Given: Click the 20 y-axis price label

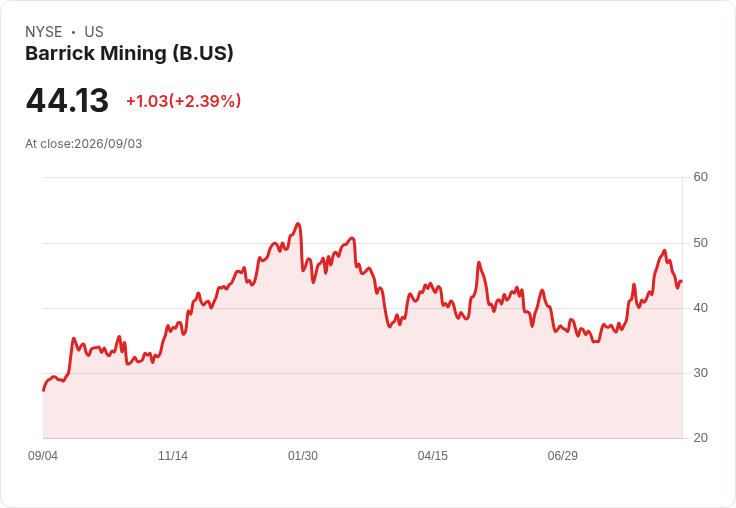Looking at the screenshot, I should [700, 438].
